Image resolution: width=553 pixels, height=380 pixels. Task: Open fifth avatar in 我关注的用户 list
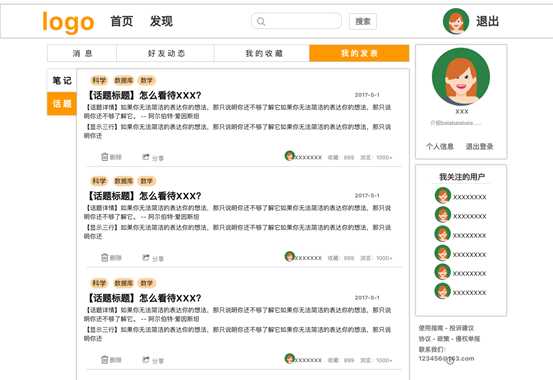443,272
